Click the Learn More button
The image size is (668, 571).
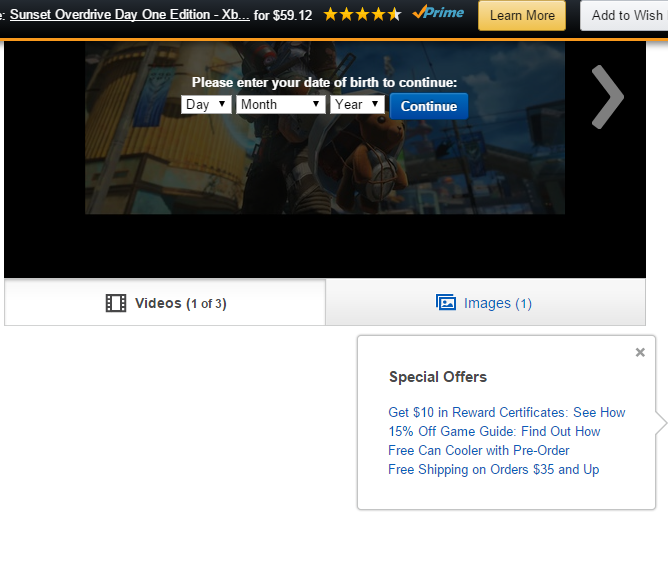click(522, 16)
